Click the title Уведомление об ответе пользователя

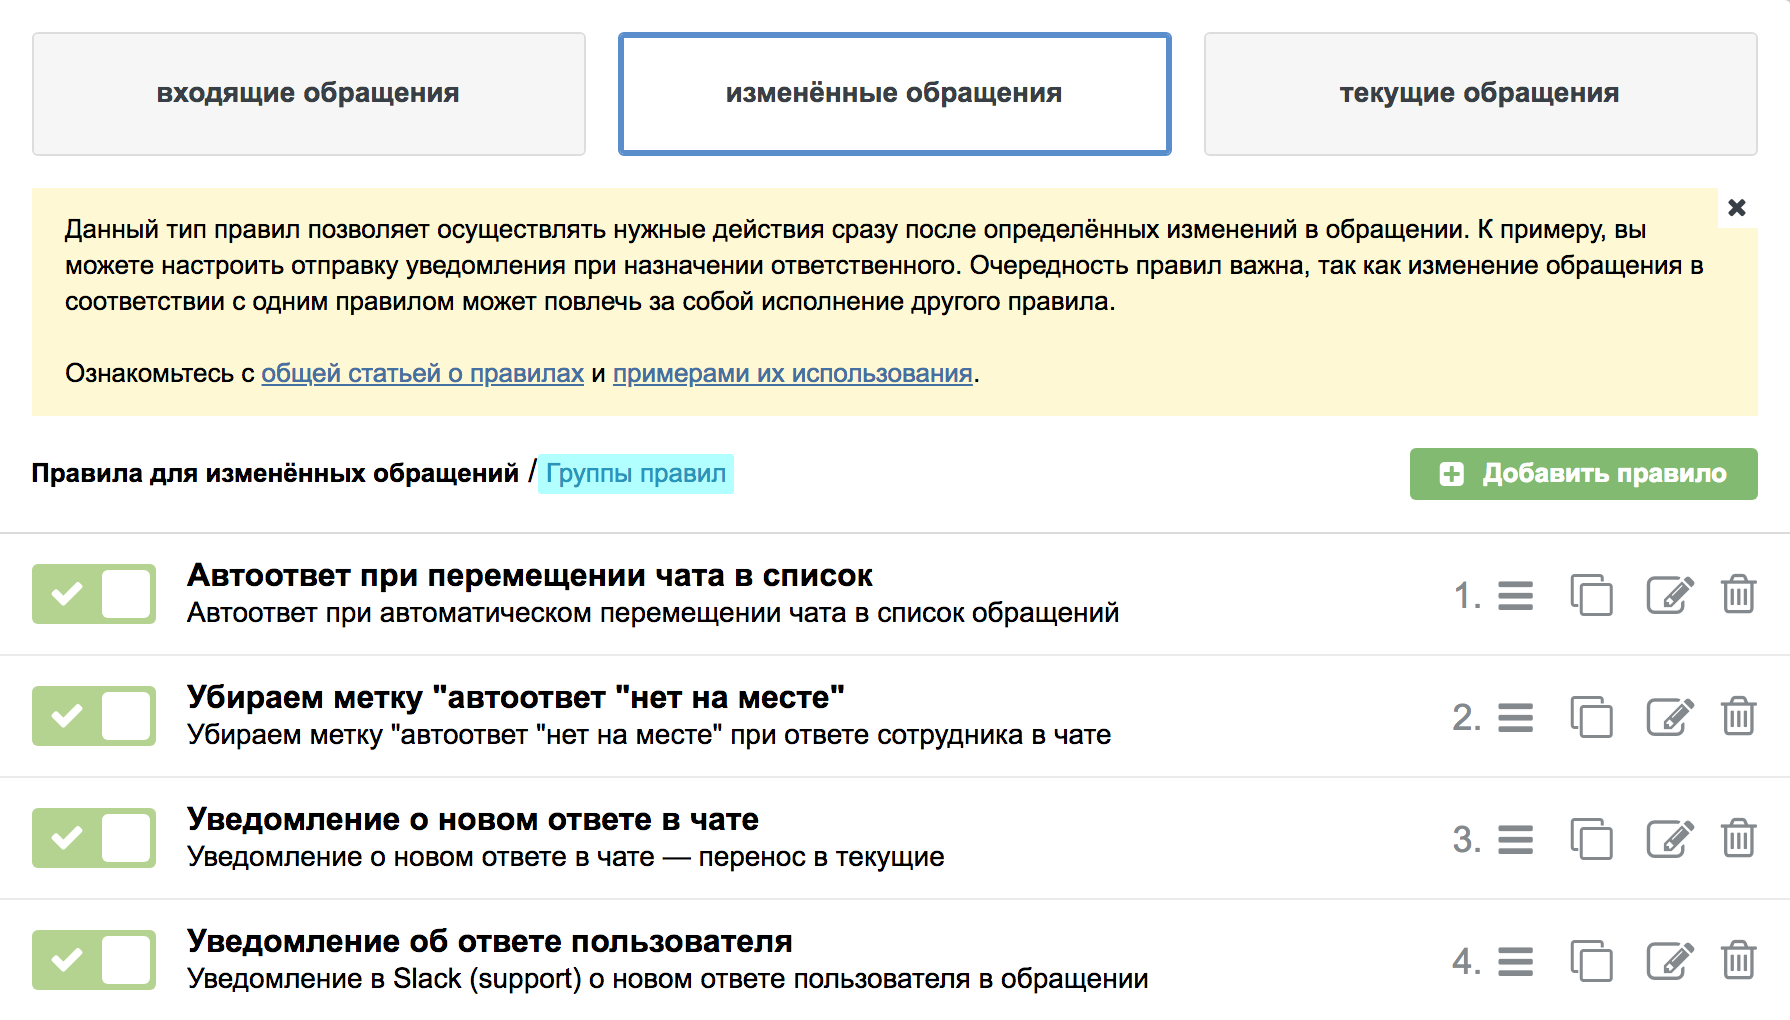(x=490, y=942)
